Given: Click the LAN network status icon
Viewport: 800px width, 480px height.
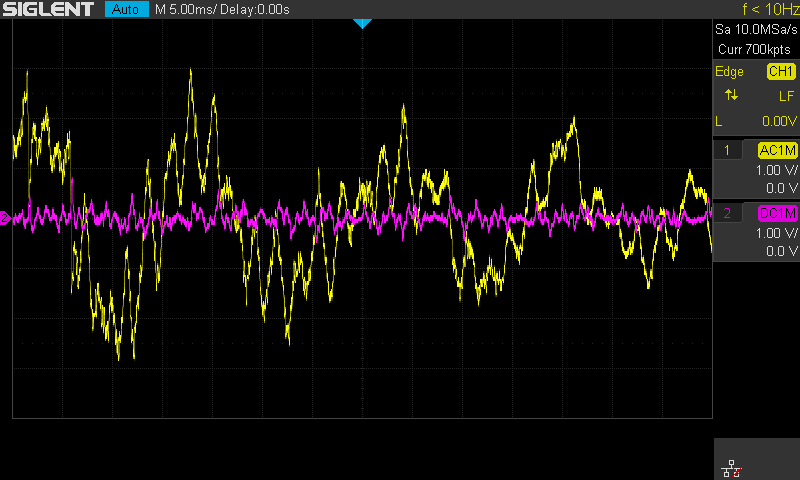Looking at the screenshot, I should pyautogui.click(x=732, y=468).
